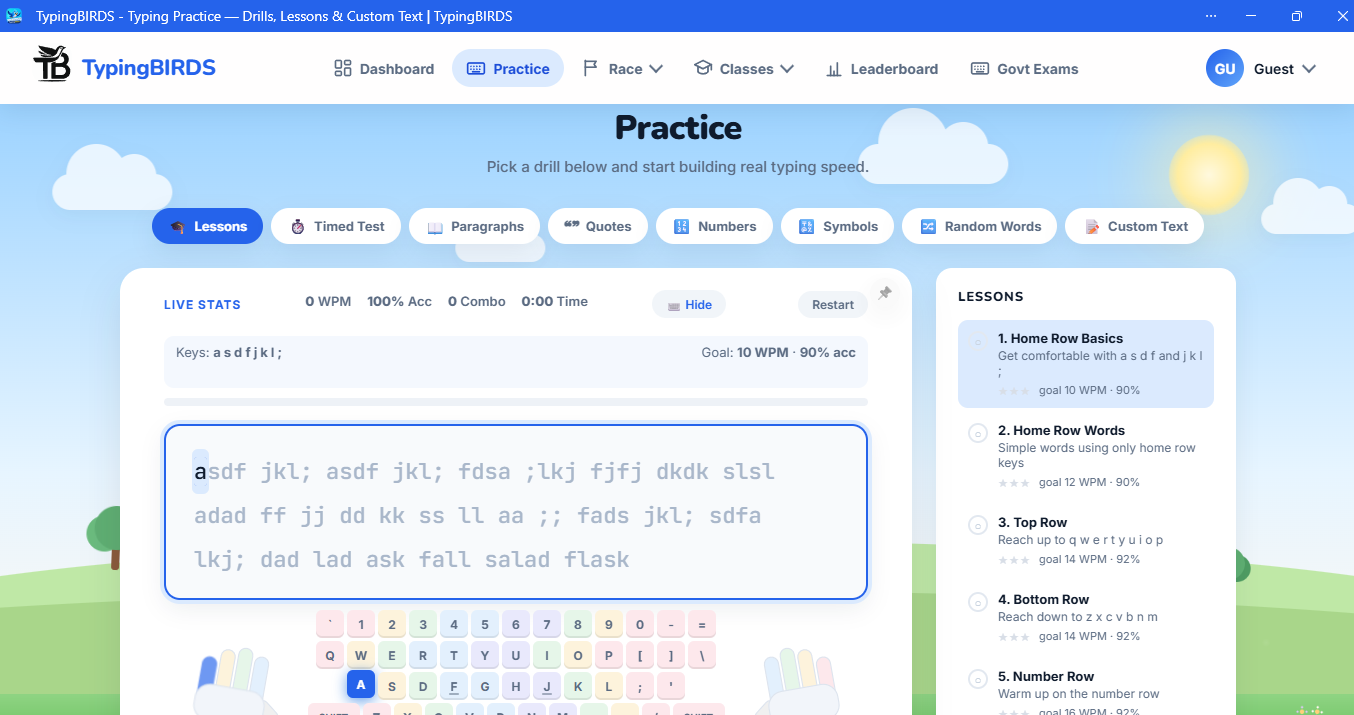Click the J key on keyboard
This screenshot has width=1354, height=715.
click(x=547, y=686)
